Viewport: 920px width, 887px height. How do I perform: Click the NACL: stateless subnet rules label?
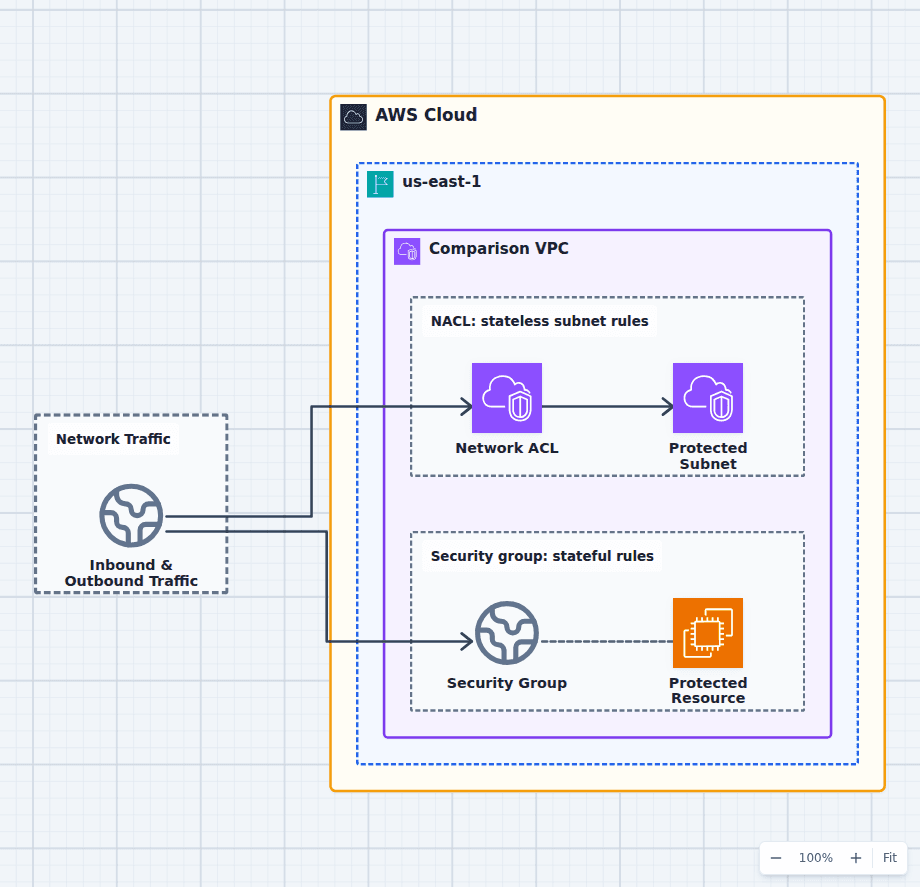(x=540, y=321)
